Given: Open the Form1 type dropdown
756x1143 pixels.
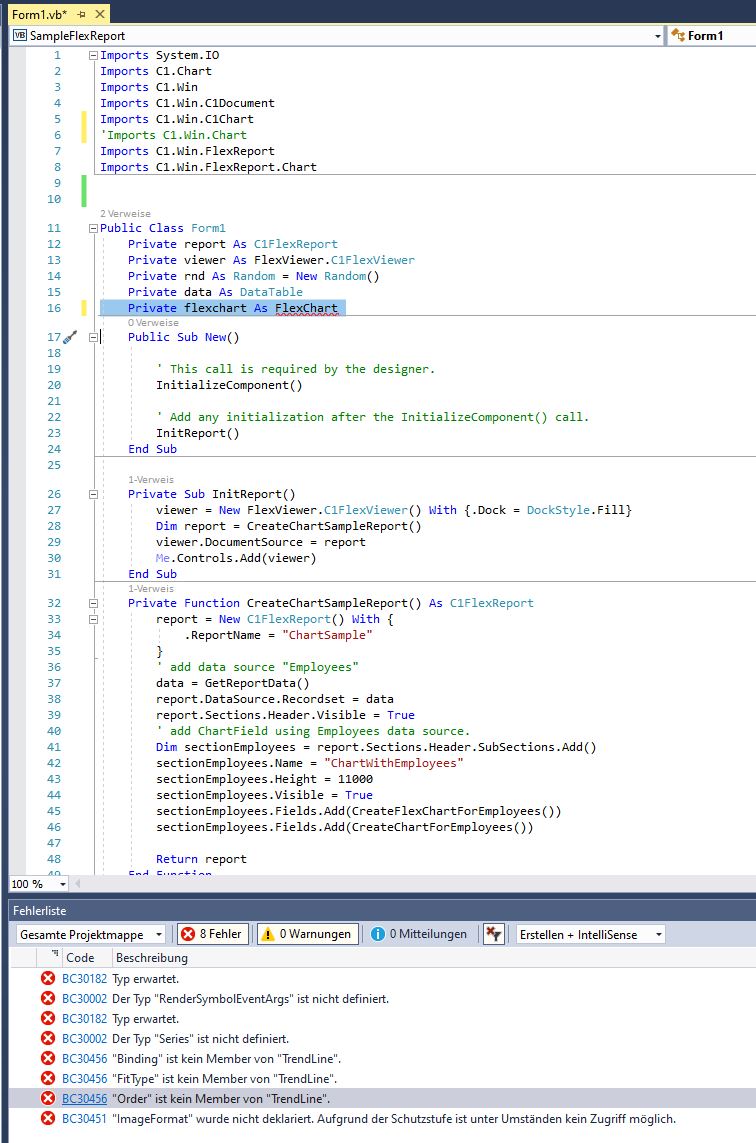Looking at the screenshot, I should (711, 35).
